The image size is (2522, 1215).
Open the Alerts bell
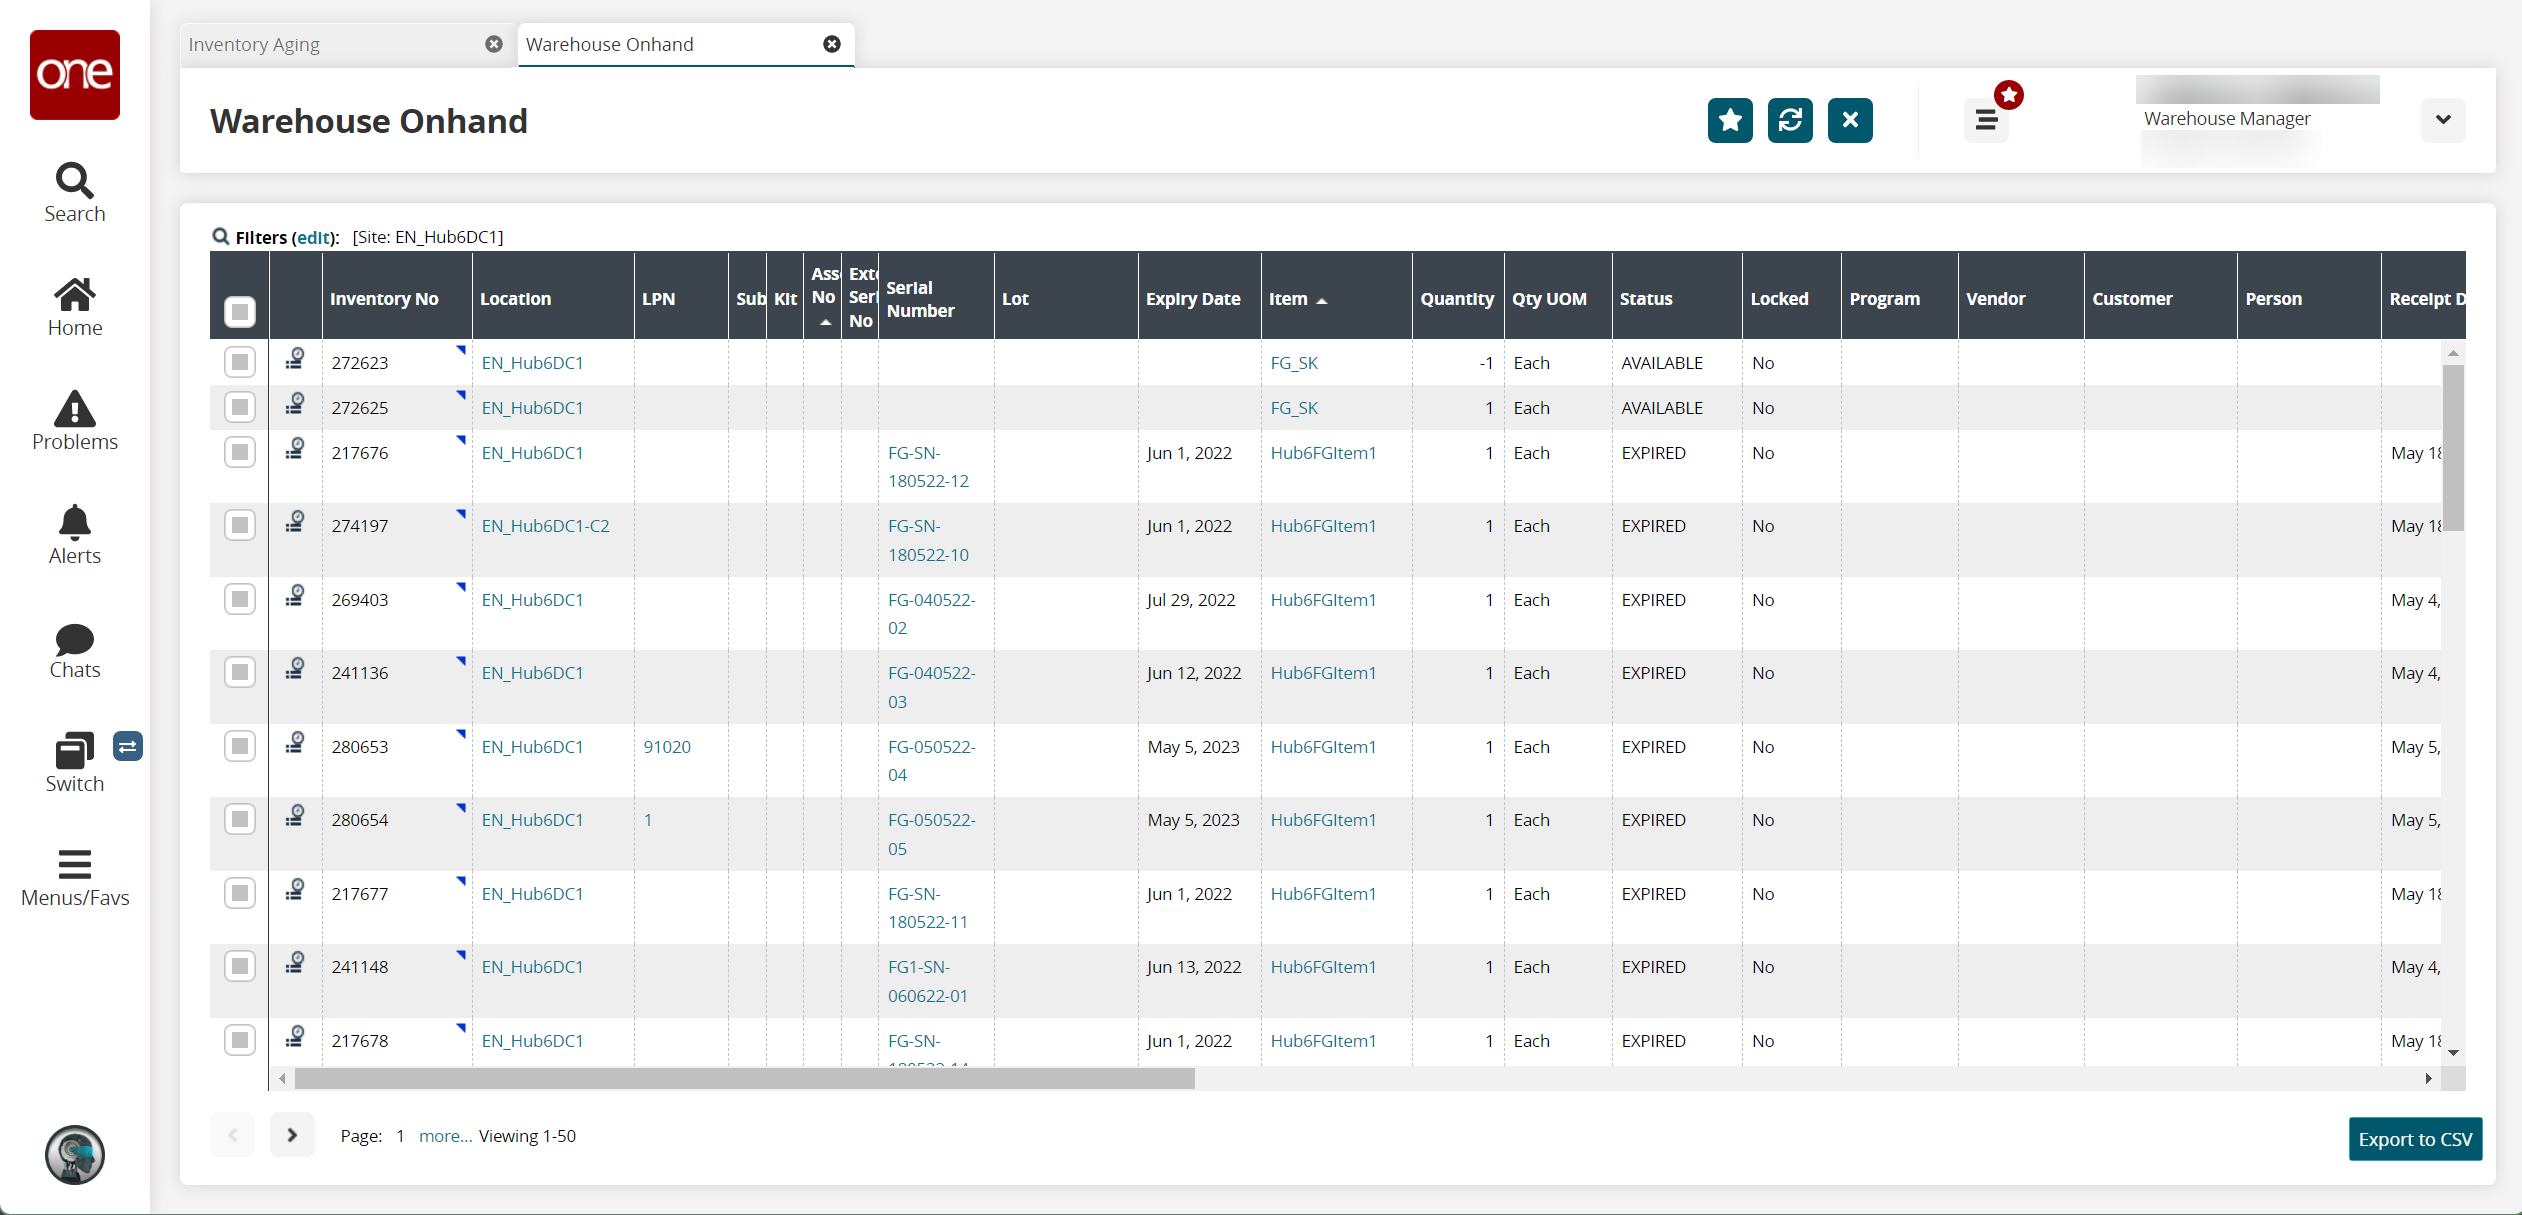click(x=75, y=535)
